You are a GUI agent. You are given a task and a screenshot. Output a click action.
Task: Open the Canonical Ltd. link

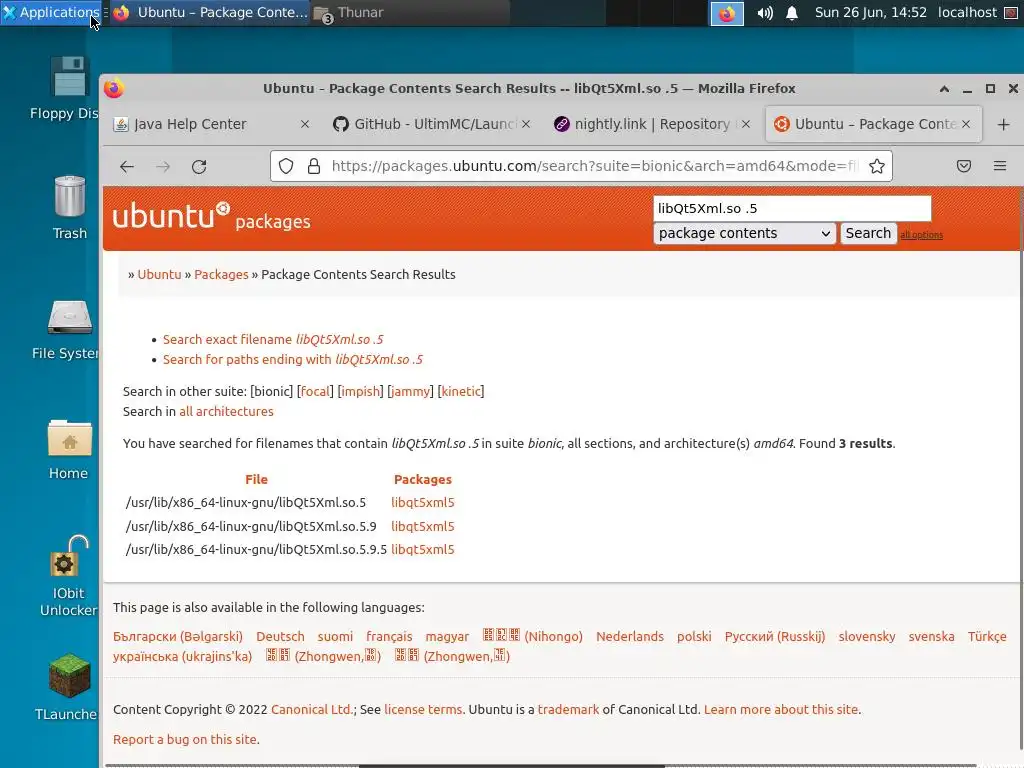tap(312, 709)
